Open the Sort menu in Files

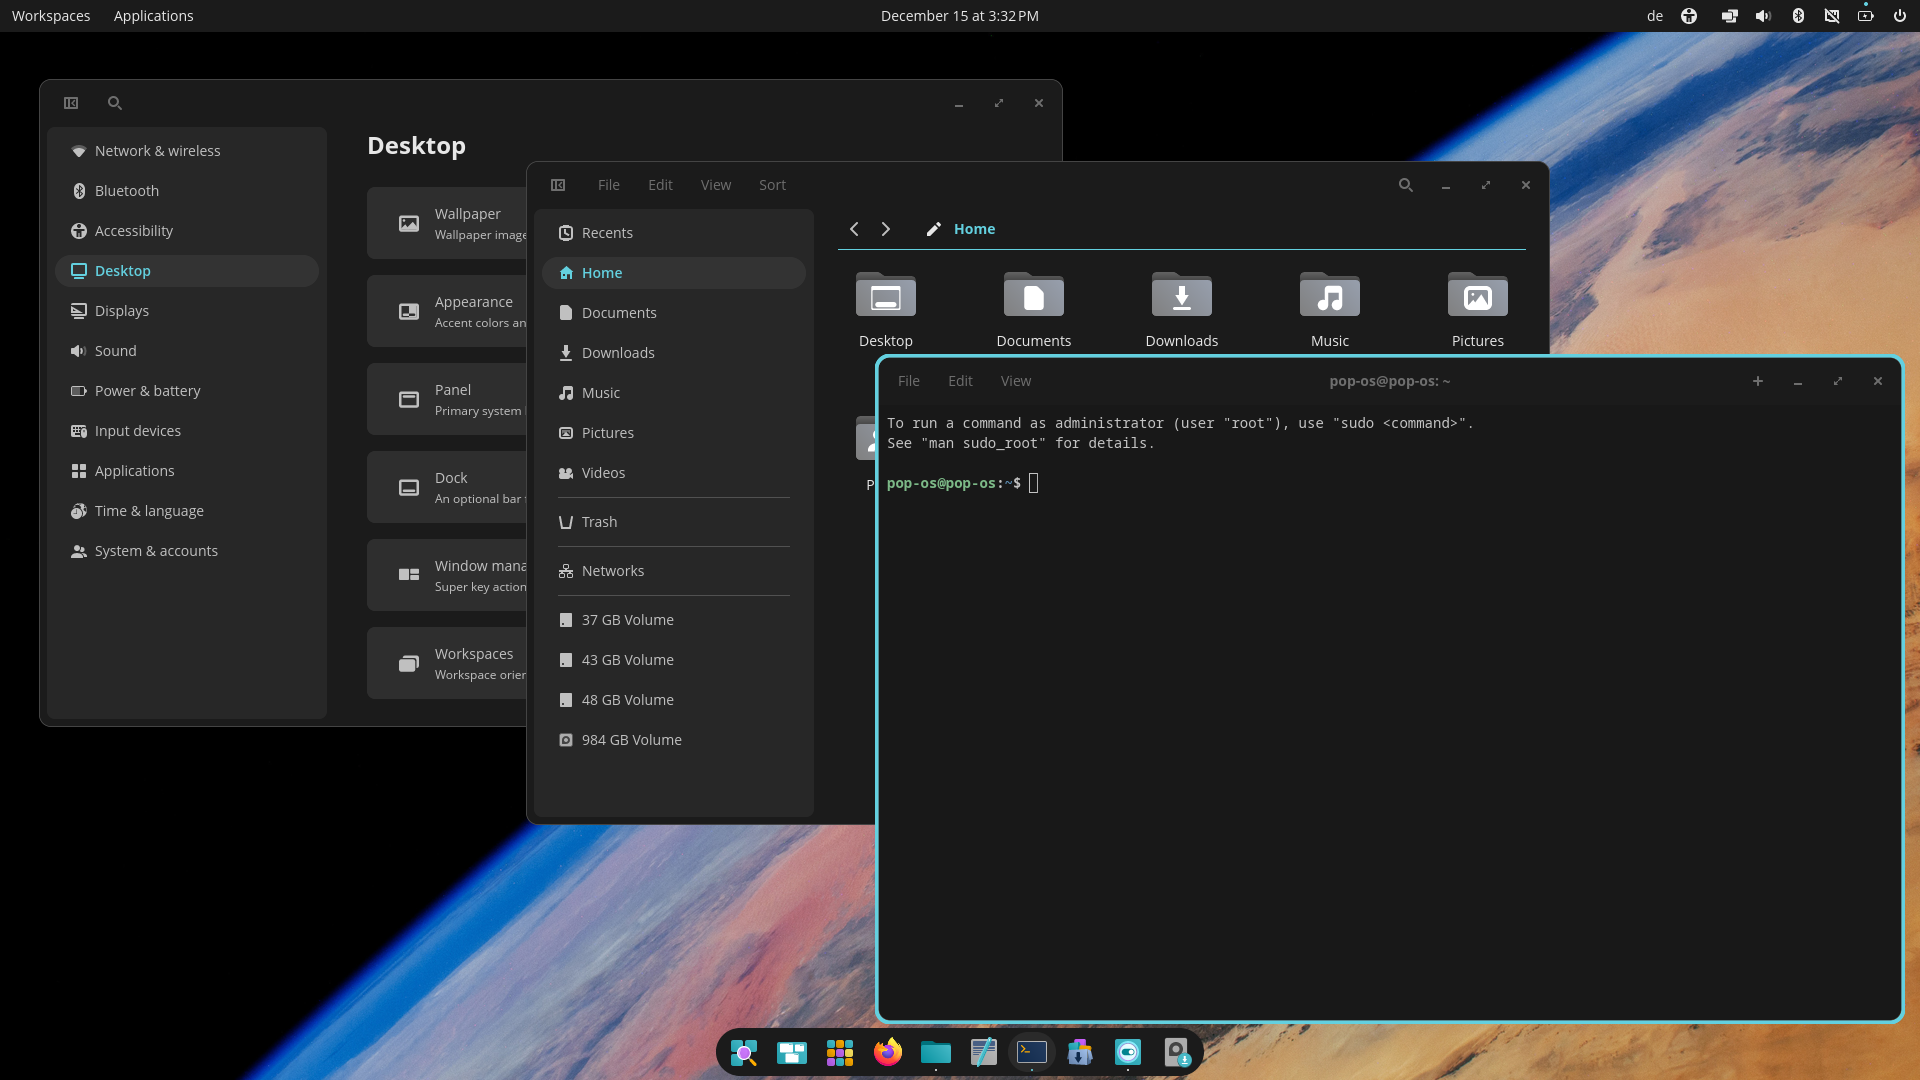[771, 185]
